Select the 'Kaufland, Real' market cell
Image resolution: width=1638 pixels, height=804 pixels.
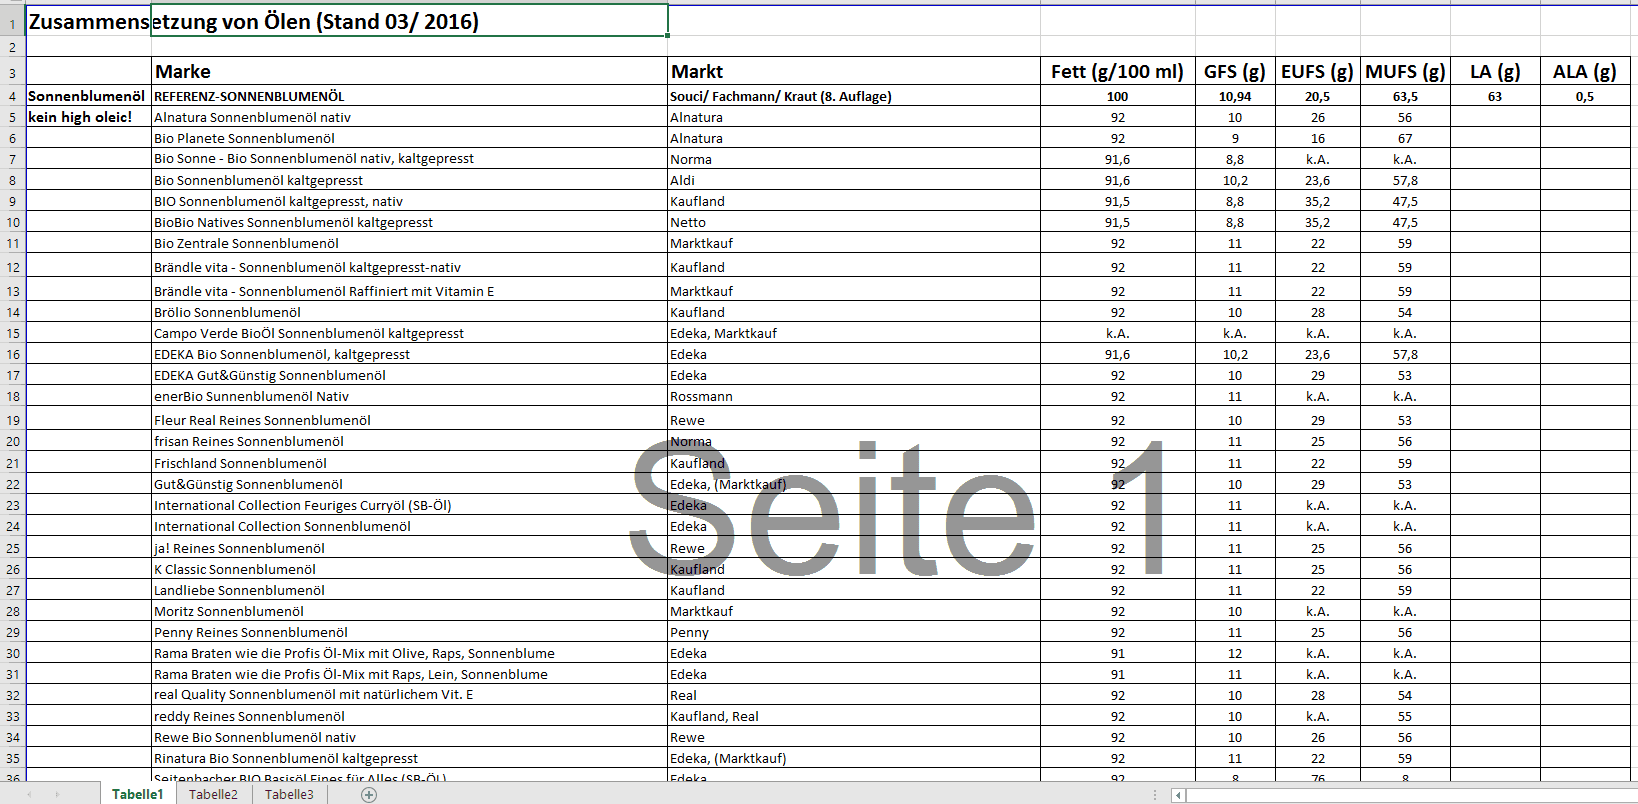coord(854,716)
